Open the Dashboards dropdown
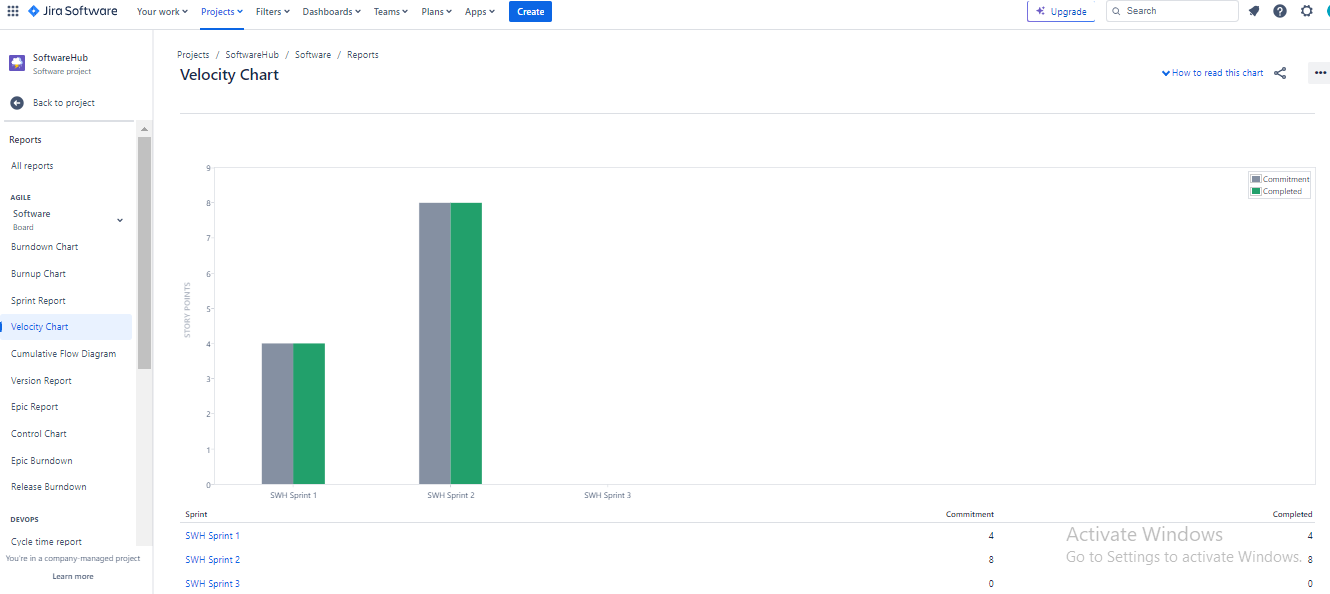Image resolution: width=1330 pixels, height=594 pixels. 332,11
